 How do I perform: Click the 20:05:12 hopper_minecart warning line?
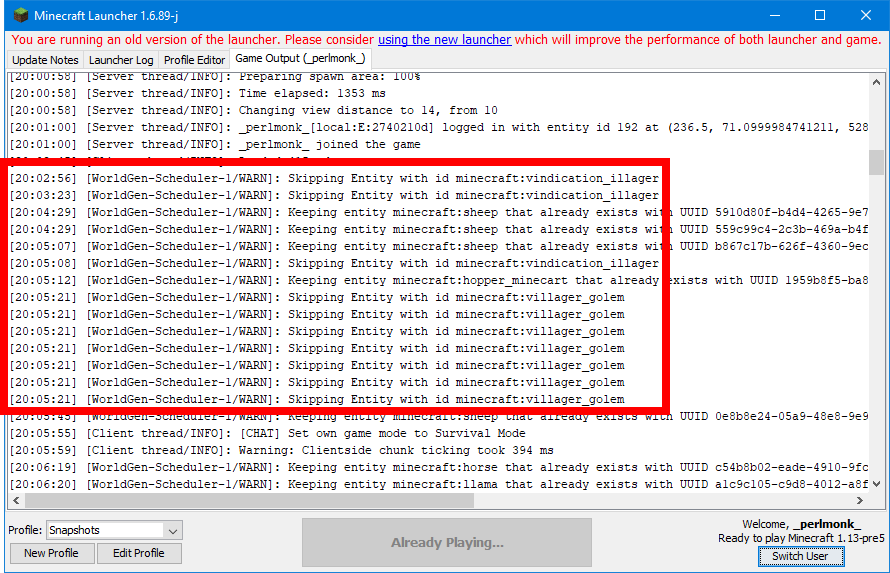[439, 280]
